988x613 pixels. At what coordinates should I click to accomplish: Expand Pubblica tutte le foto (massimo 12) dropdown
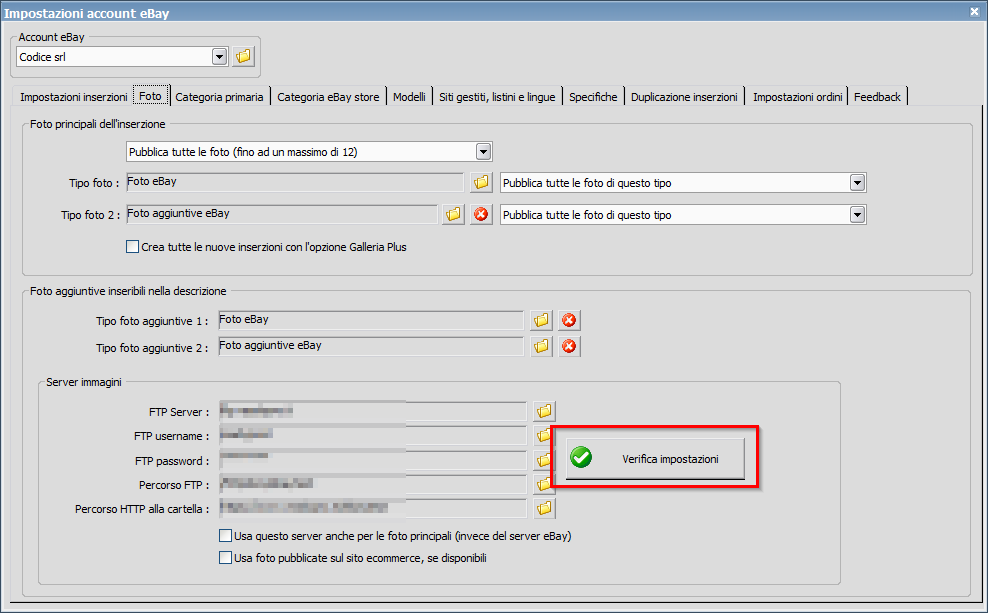coord(483,152)
